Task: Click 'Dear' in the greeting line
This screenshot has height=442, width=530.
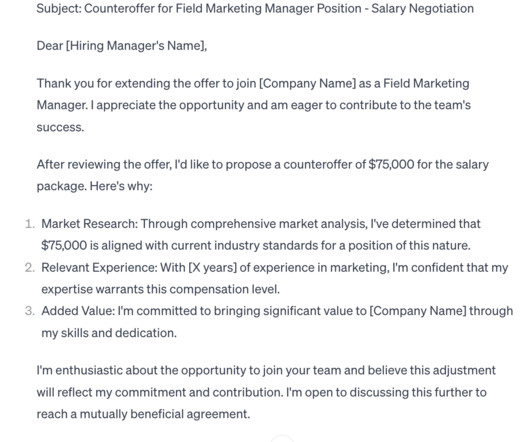Action: pyautogui.click(x=50, y=45)
